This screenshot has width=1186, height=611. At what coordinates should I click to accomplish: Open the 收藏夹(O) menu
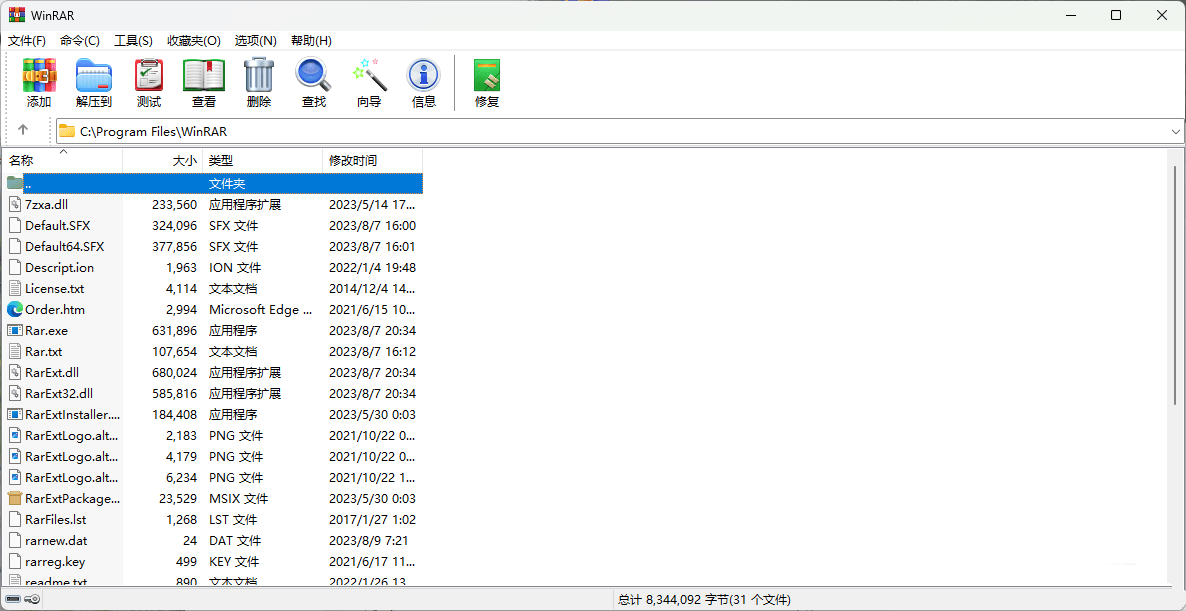point(194,41)
